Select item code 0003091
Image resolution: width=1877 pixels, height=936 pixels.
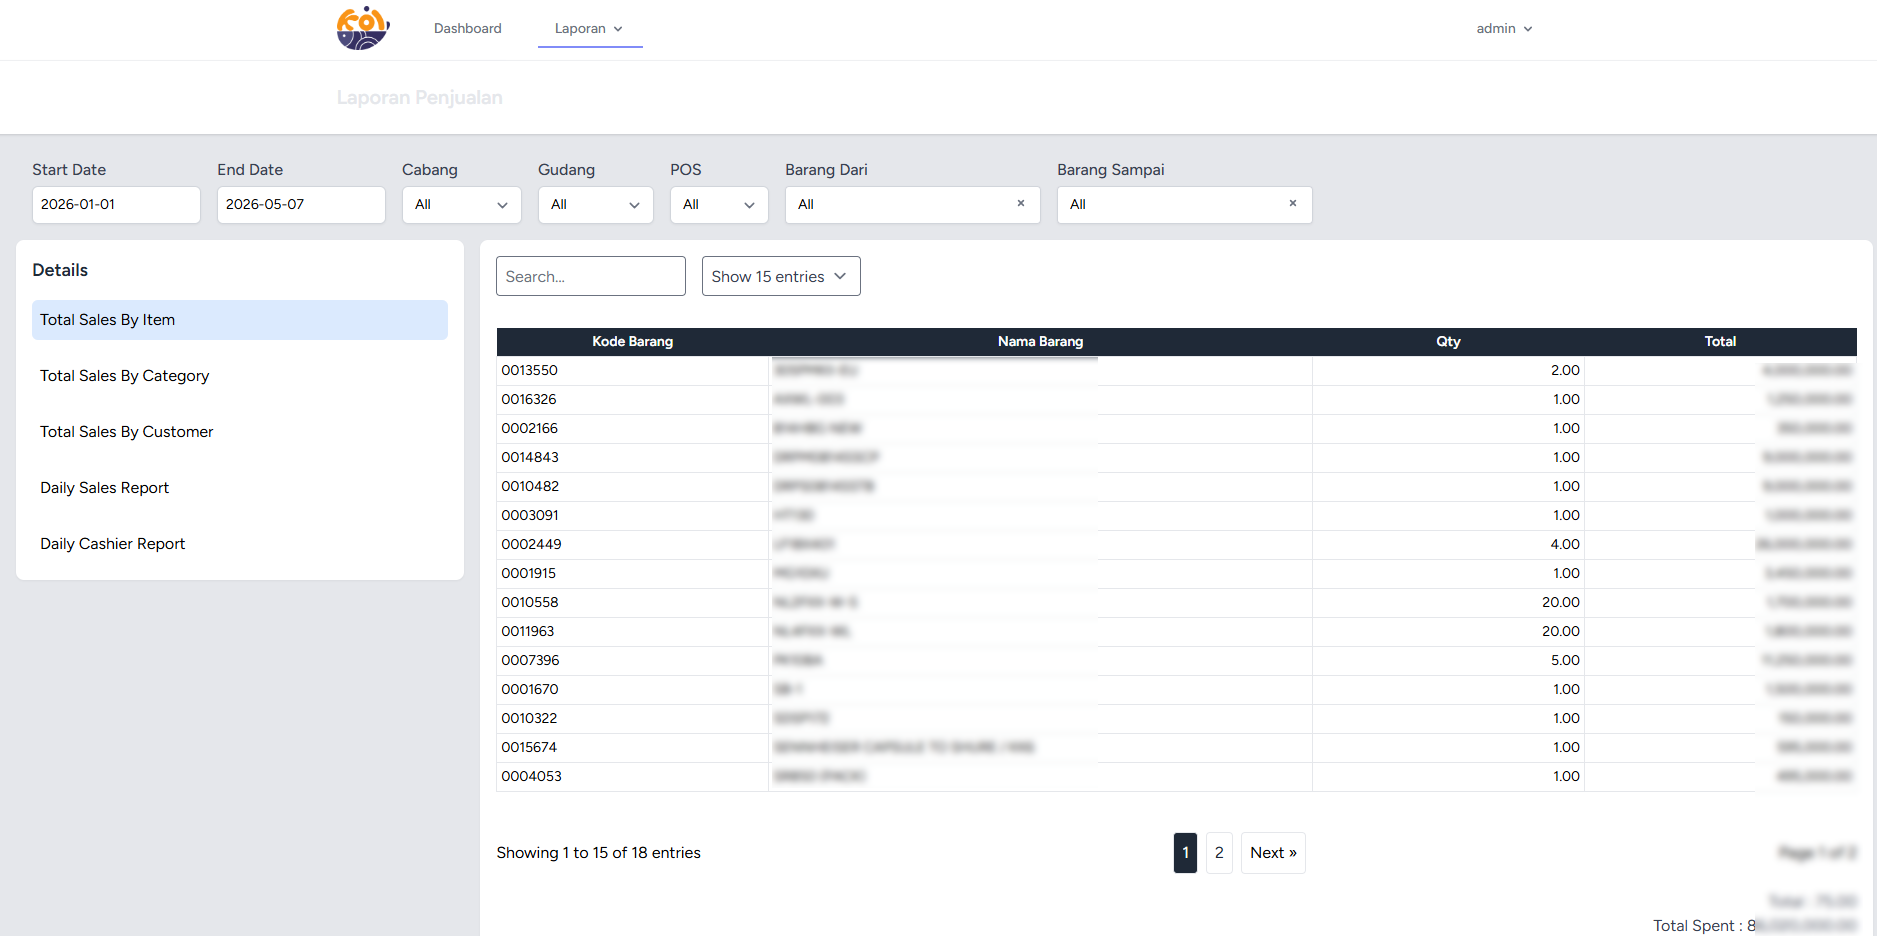(530, 515)
